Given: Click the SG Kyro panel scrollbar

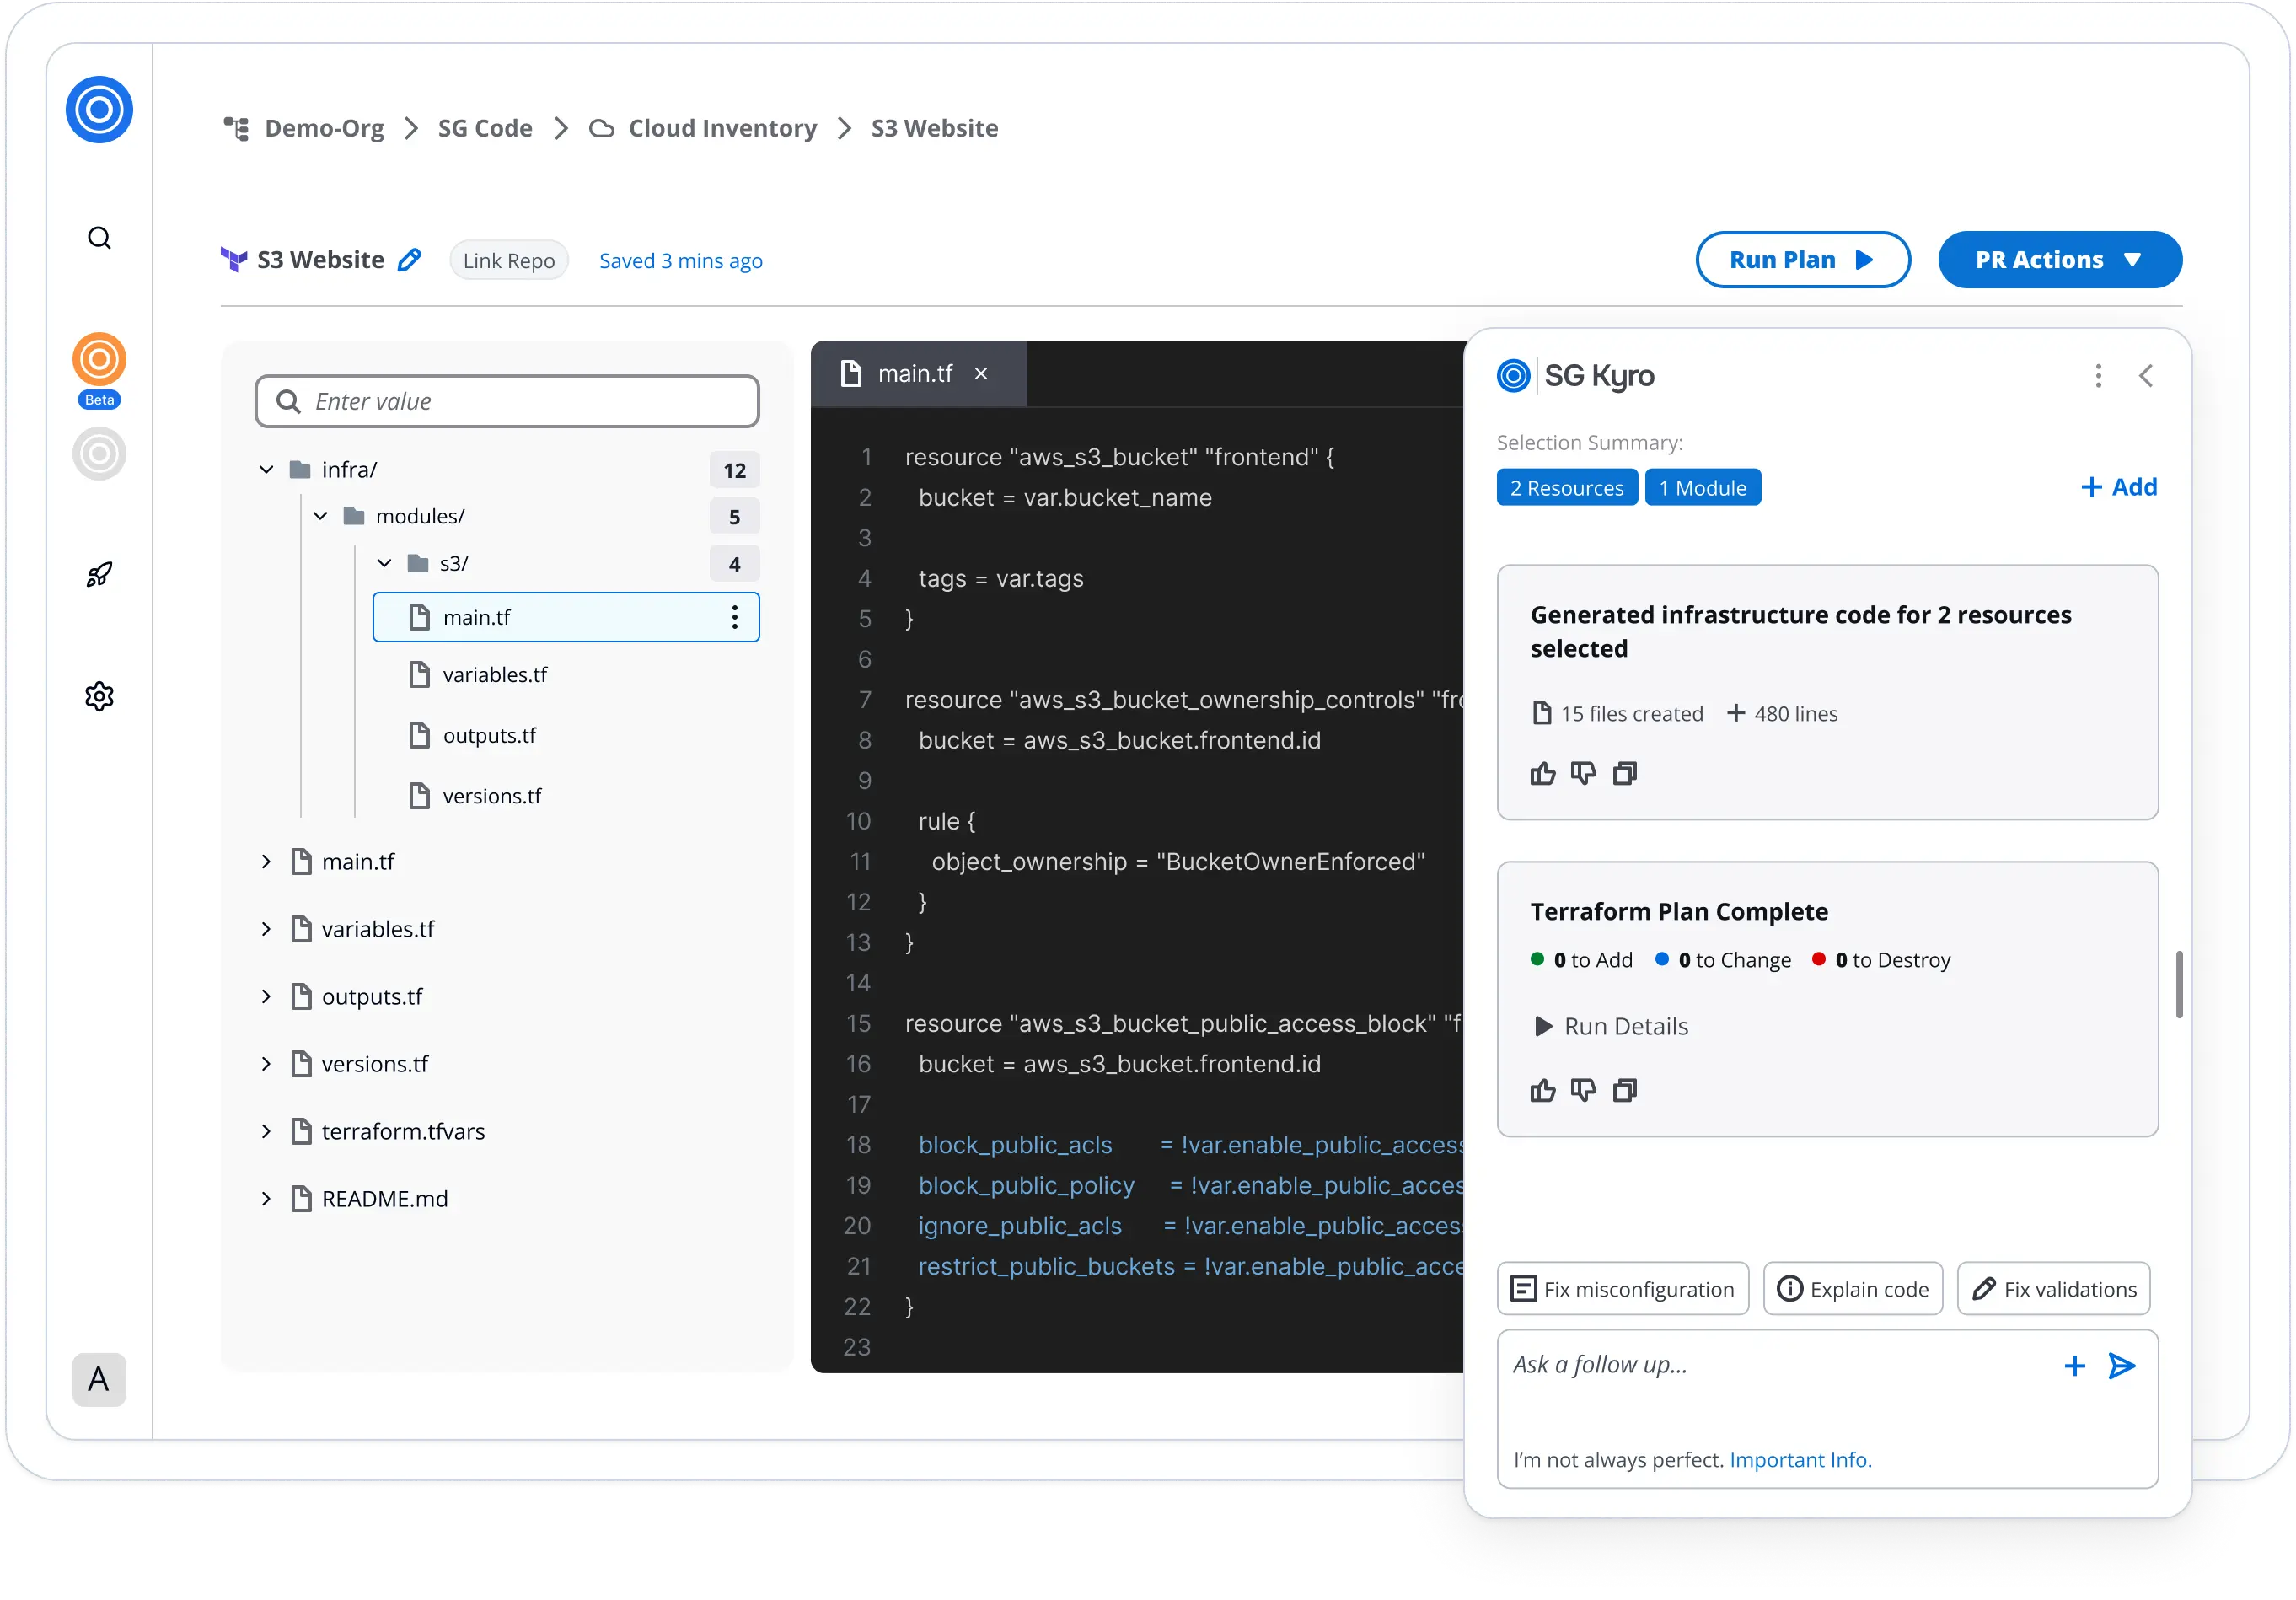Looking at the screenshot, I should [2179, 984].
